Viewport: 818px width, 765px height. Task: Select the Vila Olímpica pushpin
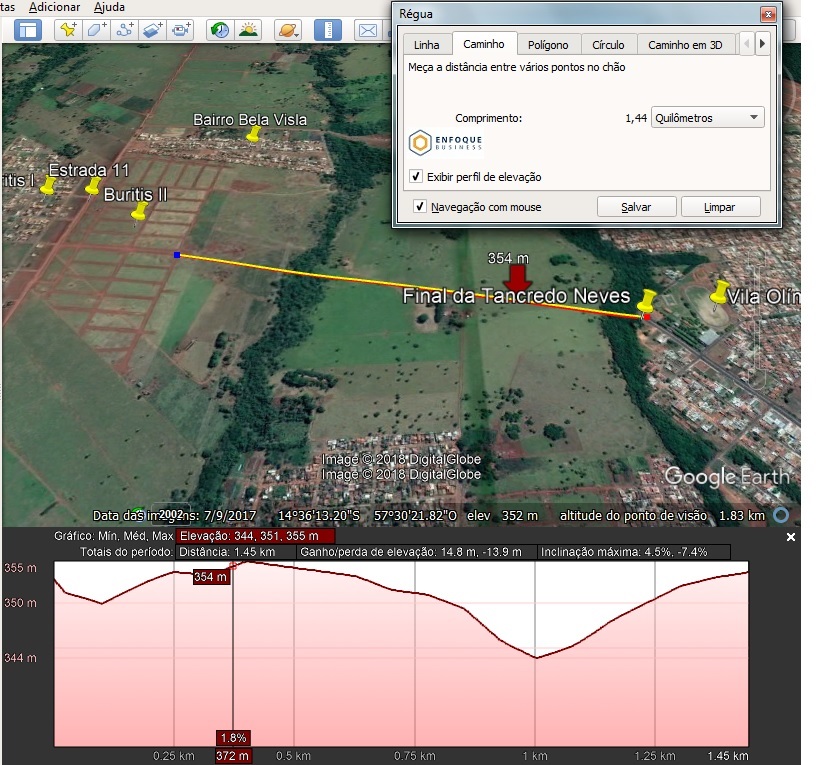719,292
